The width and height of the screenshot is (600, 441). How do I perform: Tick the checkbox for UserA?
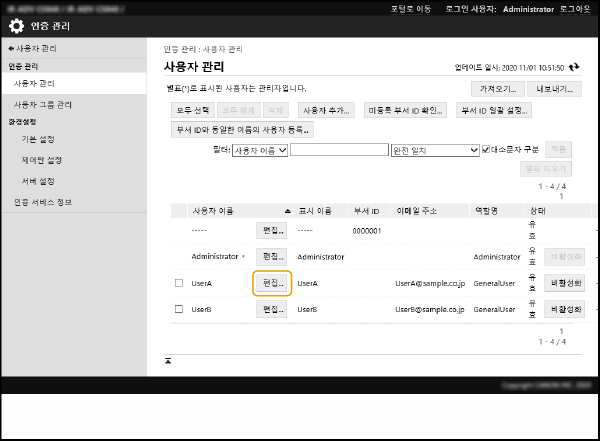tap(179, 283)
